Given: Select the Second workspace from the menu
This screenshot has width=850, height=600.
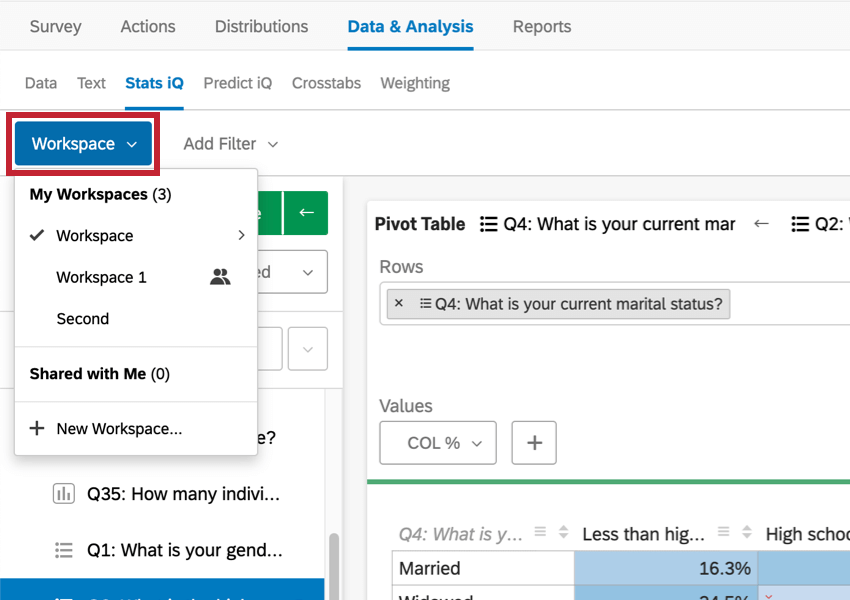Looking at the screenshot, I should (82, 318).
